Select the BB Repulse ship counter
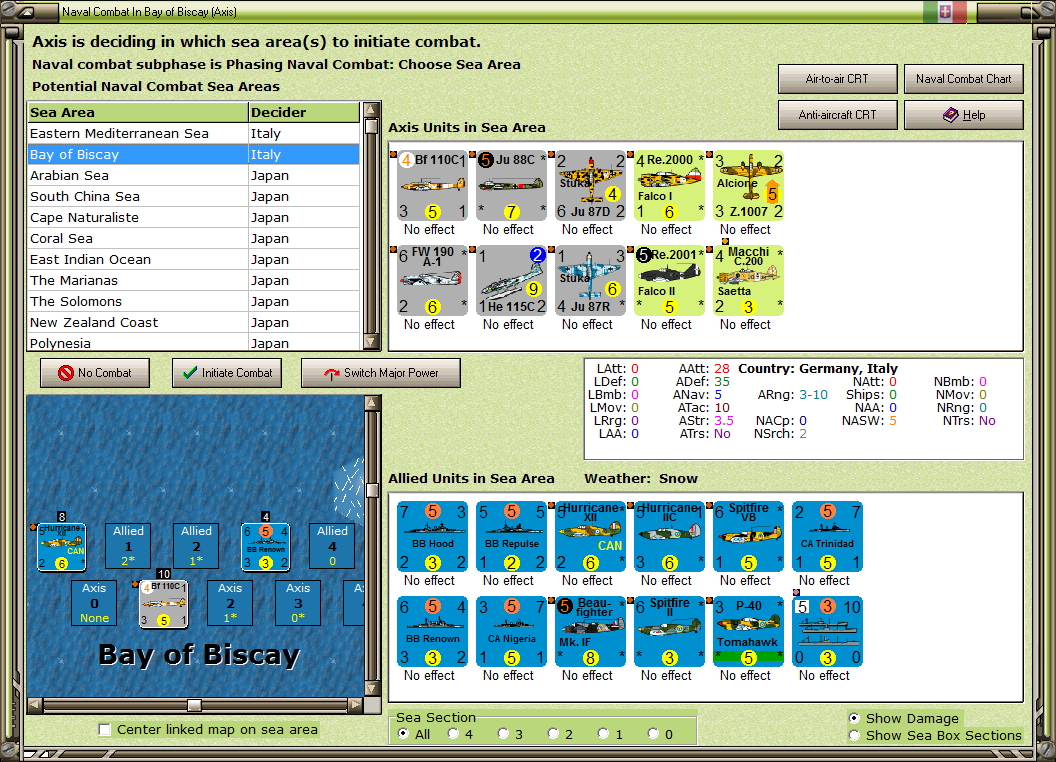1056x762 pixels. tap(511, 536)
